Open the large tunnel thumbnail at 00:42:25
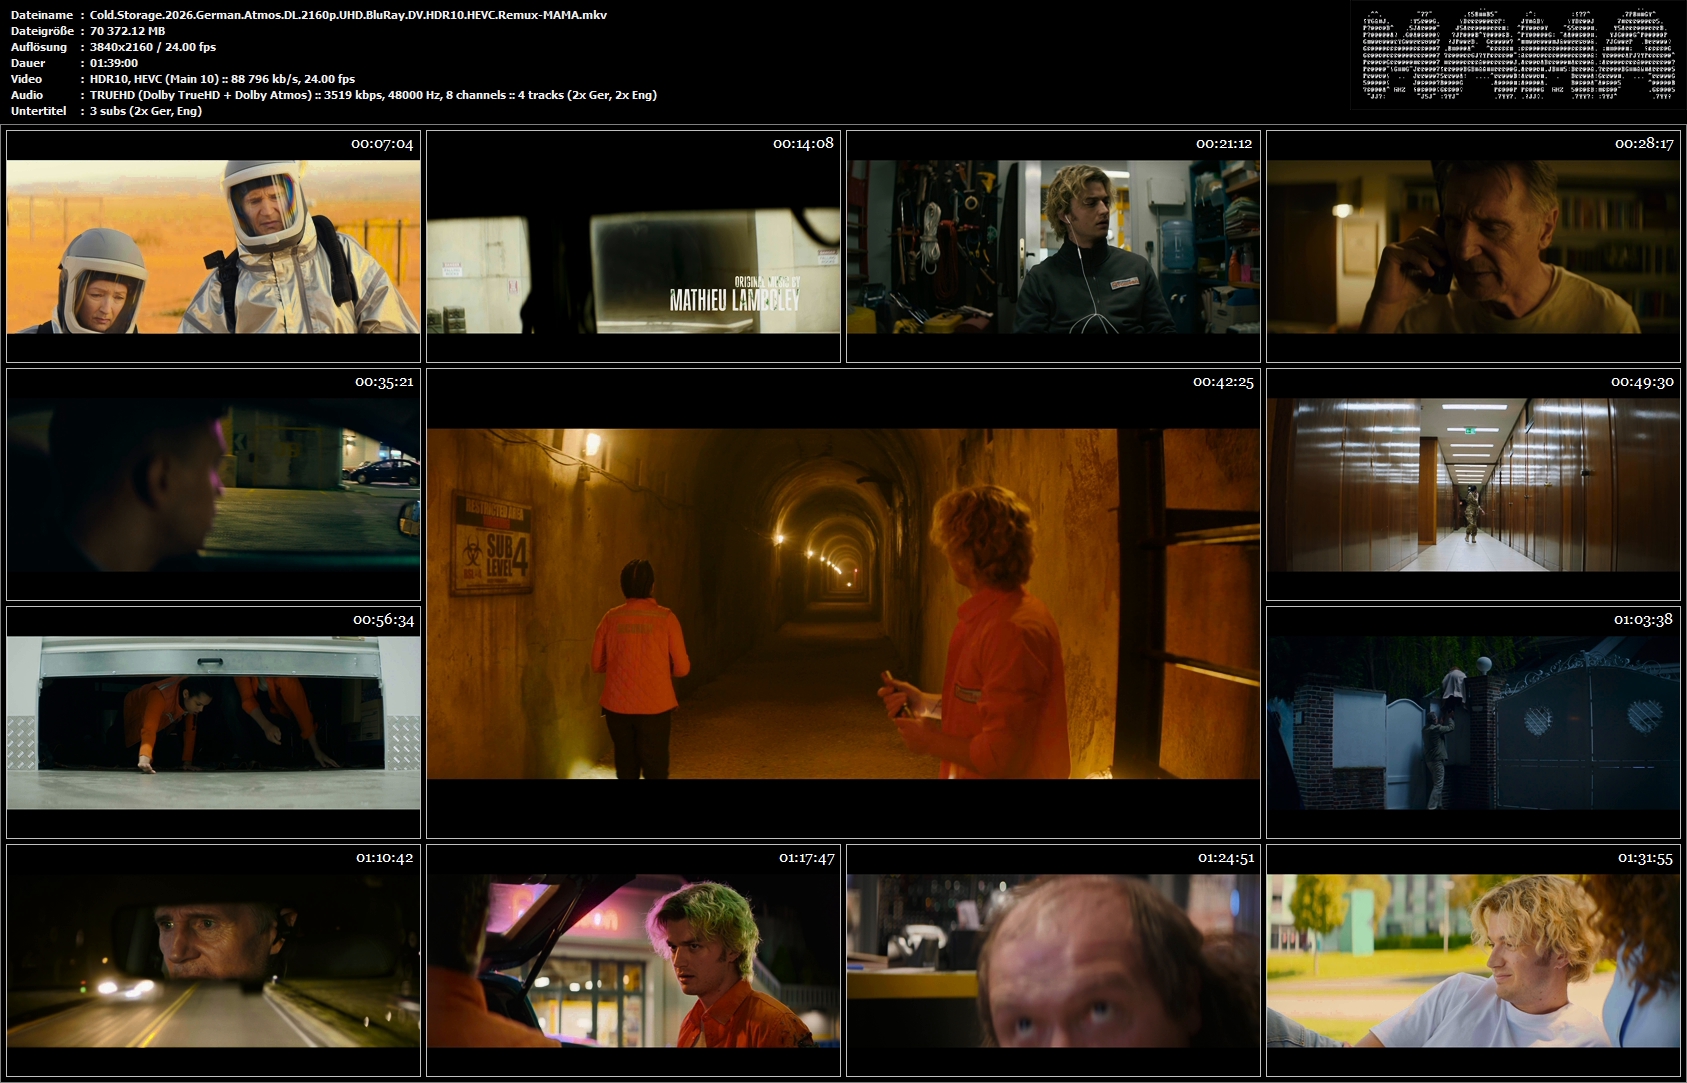The width and height of the screenshot is (1687, 1083). pyautogui.click(x=843, y=603)
